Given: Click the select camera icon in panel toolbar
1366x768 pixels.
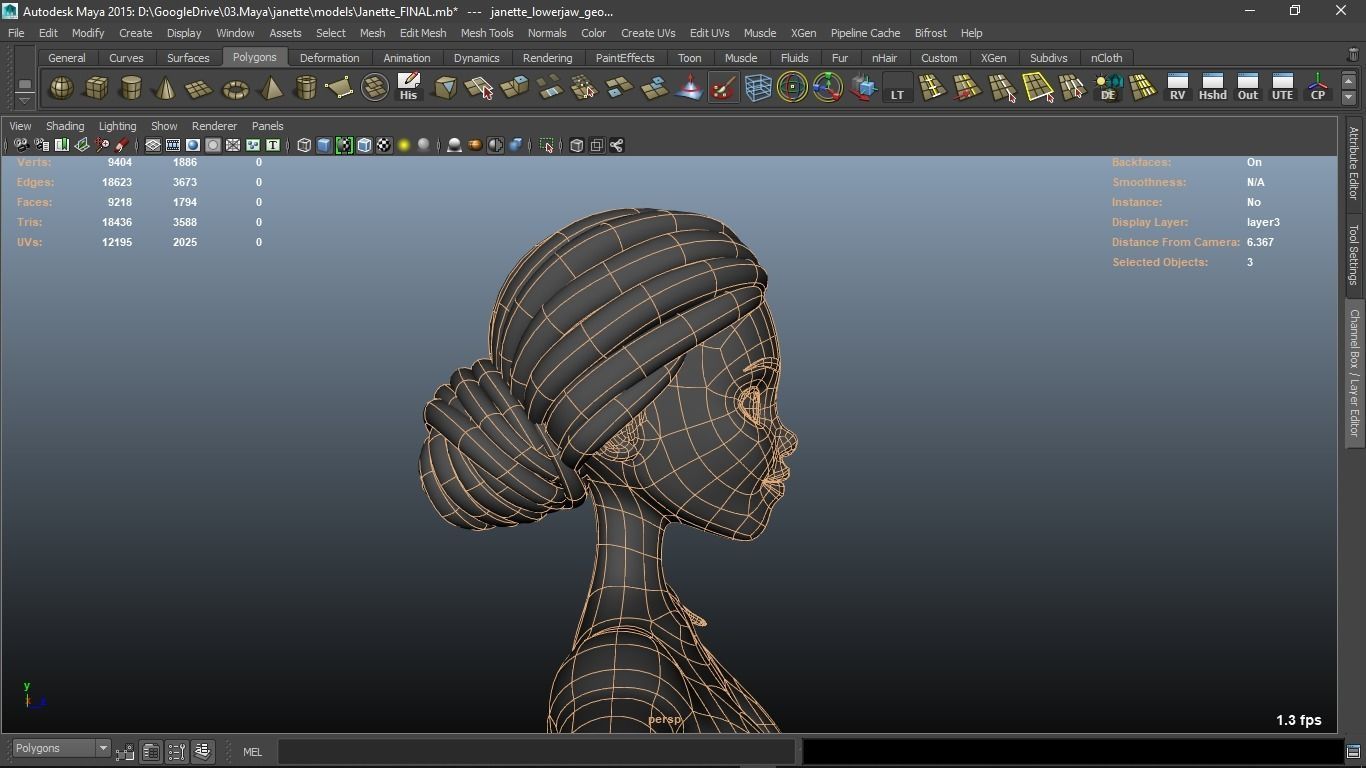Looking at the screenshot, I should 21,145.
